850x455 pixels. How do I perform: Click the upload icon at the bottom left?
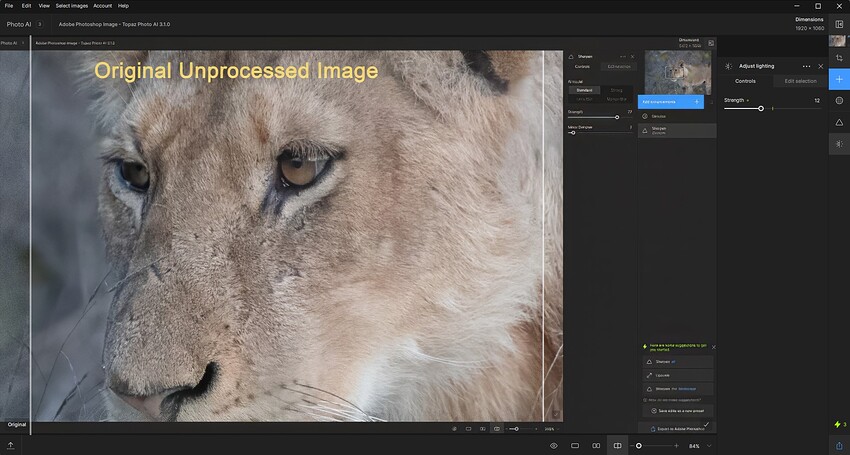point(10,445)
